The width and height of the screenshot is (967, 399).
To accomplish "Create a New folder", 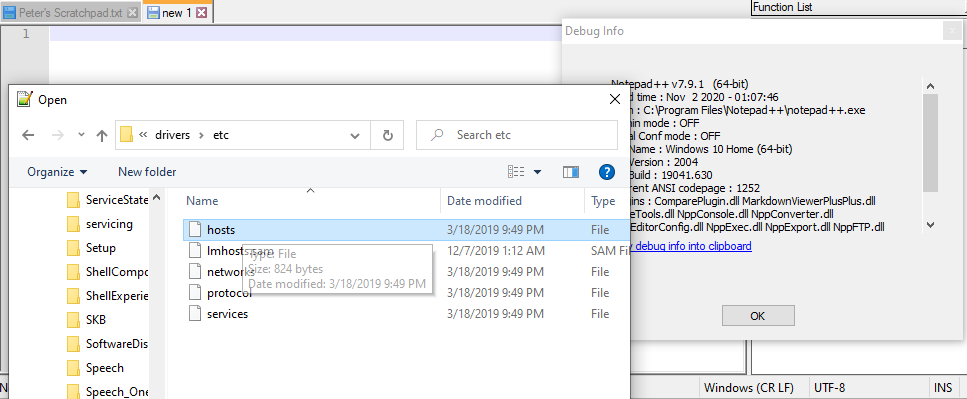I will [147, 172].
